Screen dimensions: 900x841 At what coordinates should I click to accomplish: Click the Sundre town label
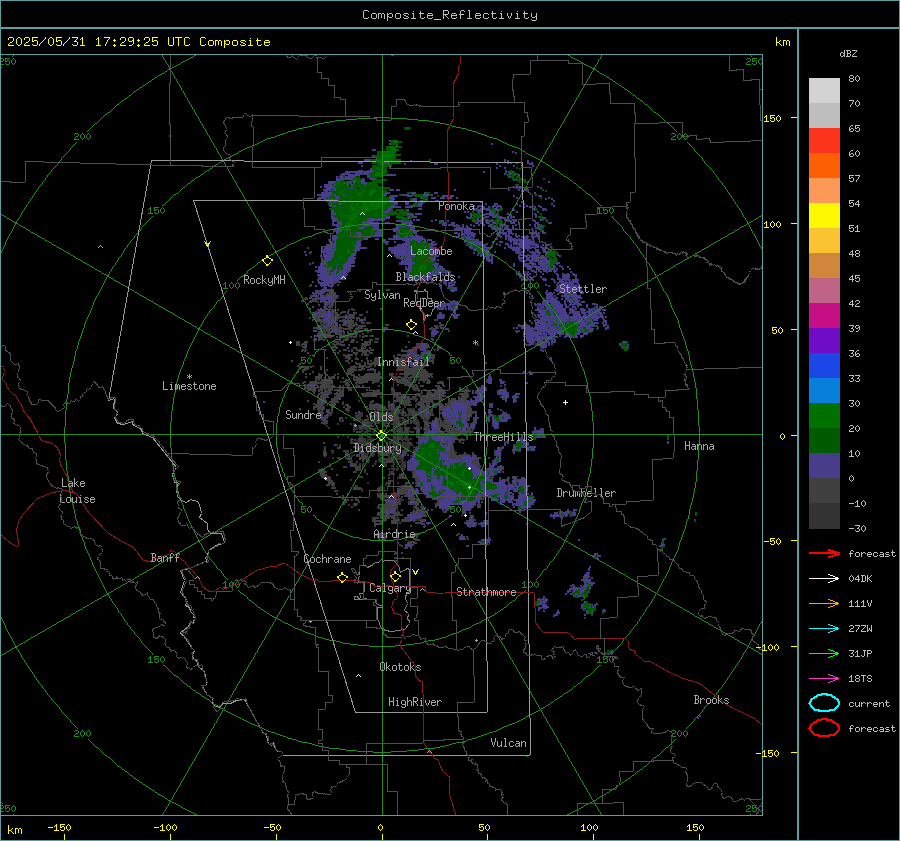[x=303, y=414]
